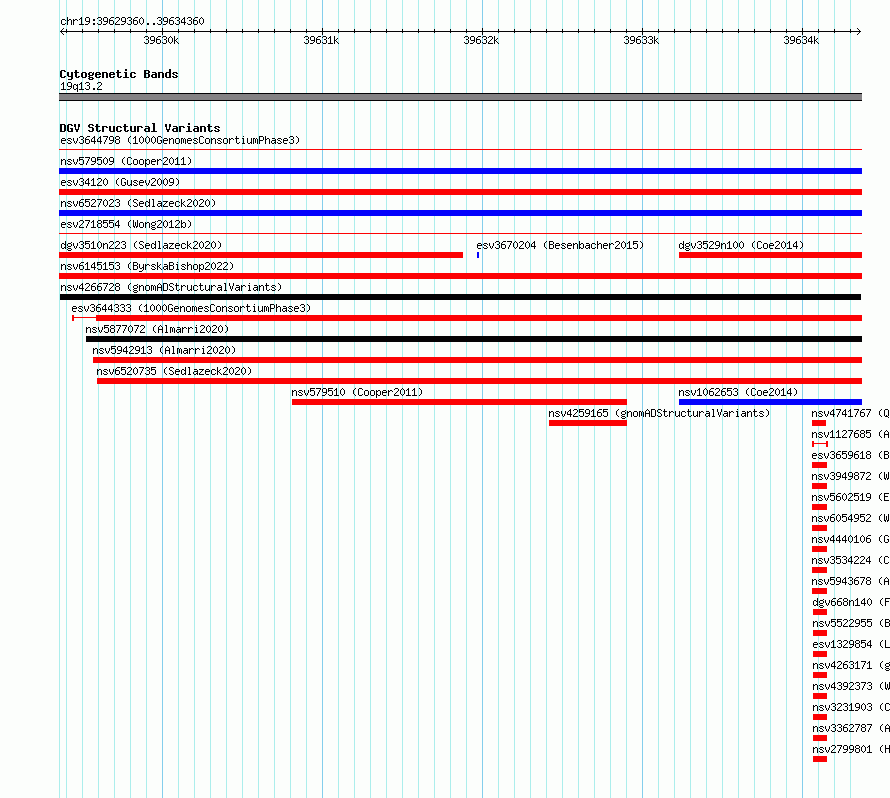Open variant nsv579509 (Cooper2011) label
Screen dimensions: 890x798
(126, 161)
